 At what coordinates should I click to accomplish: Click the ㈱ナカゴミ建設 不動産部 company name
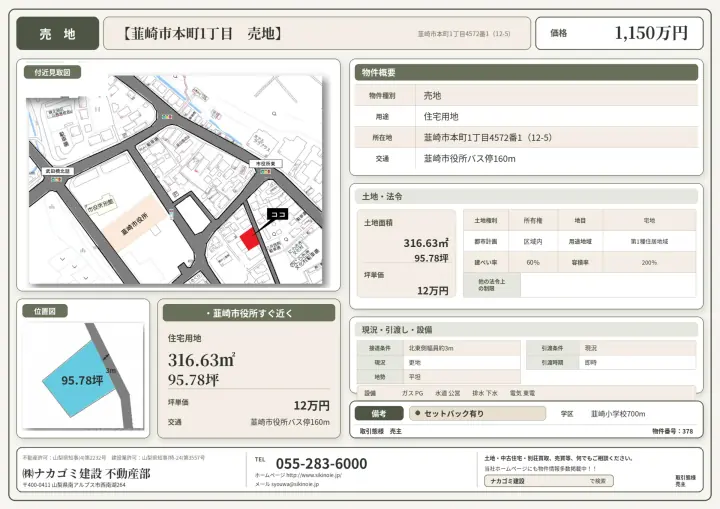point(86,474)
